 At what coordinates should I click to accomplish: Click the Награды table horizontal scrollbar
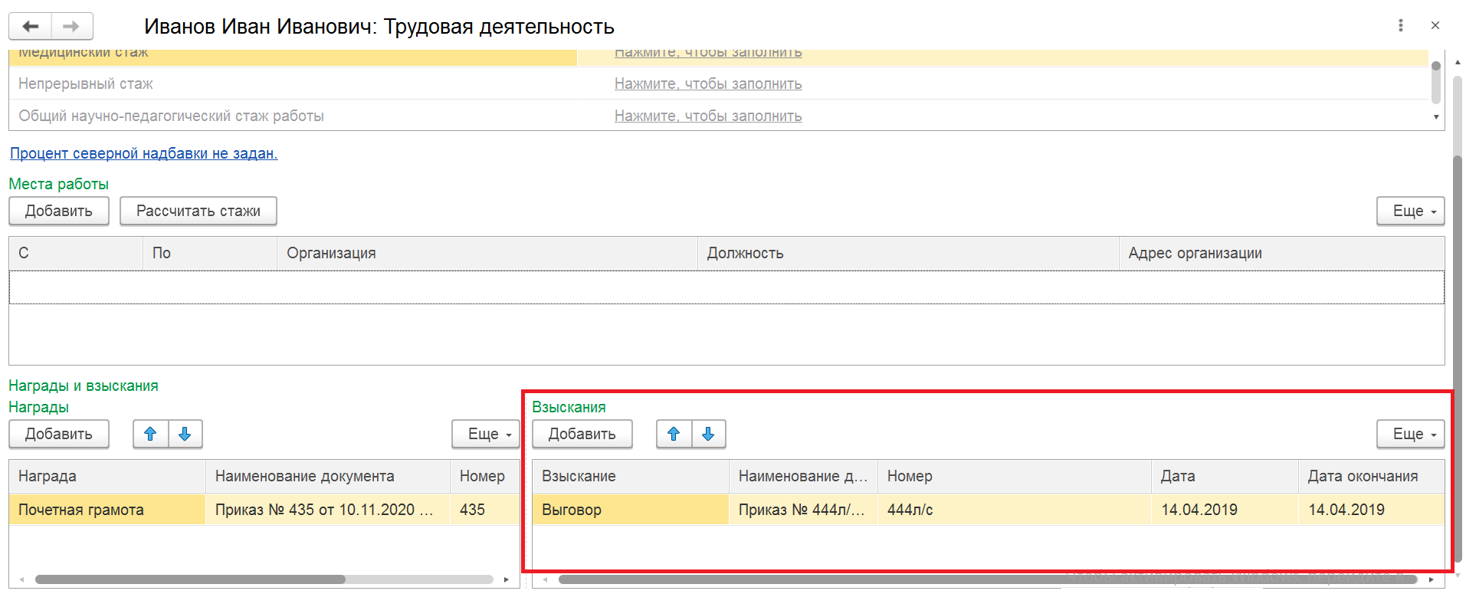click(x=190, y=580)
